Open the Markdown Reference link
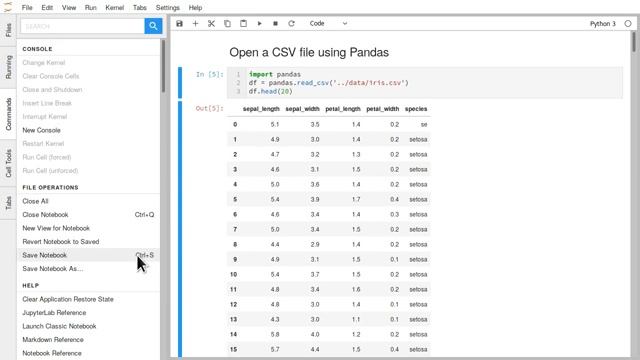Image resolution: width=640 pixels, height=360 pixels. tap(88, 340)
